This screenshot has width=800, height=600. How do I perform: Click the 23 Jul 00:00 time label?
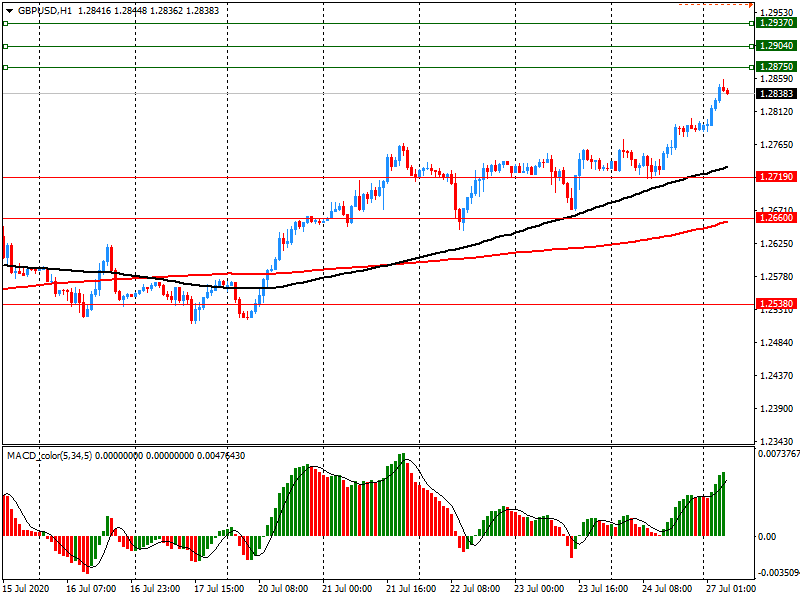pos(539,589)
